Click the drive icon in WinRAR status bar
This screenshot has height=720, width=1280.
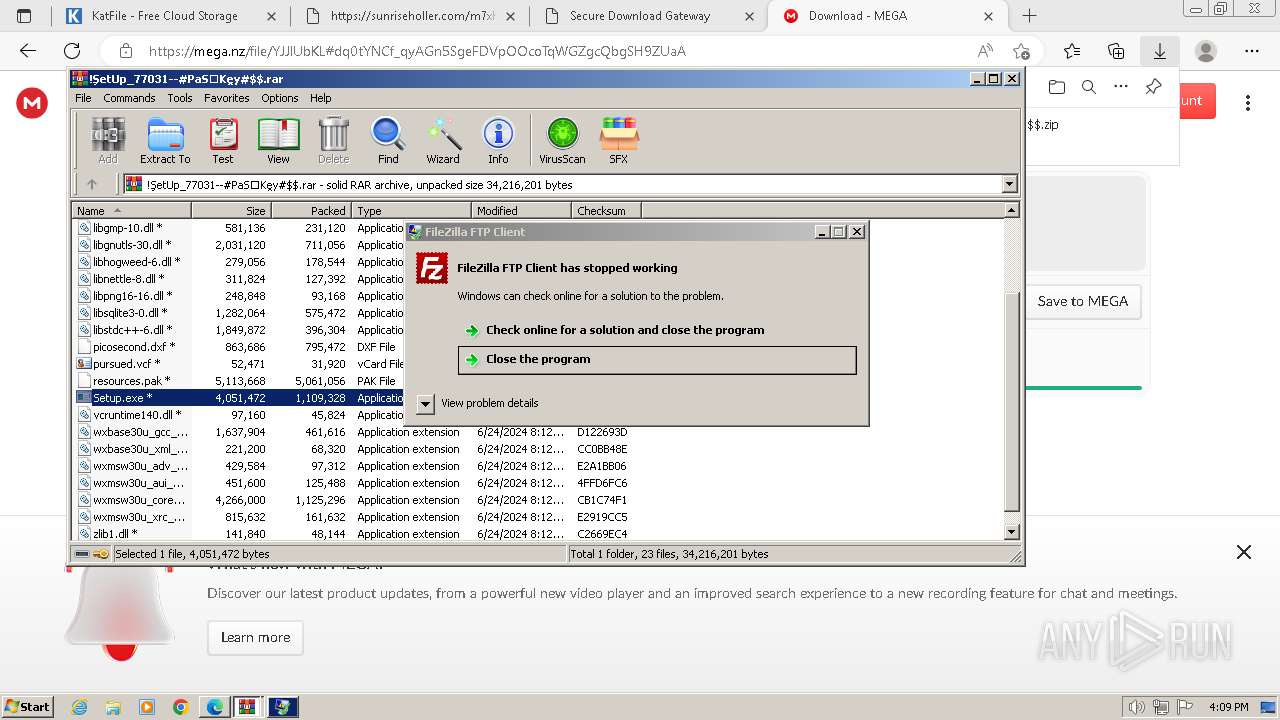[82, 554]
